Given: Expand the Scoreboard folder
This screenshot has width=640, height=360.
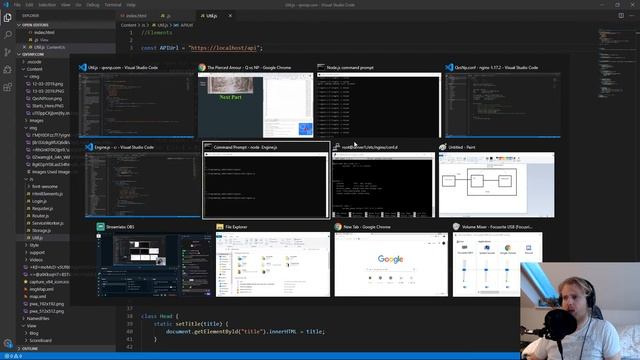Looking at the screenshot, I should point(40,340).
